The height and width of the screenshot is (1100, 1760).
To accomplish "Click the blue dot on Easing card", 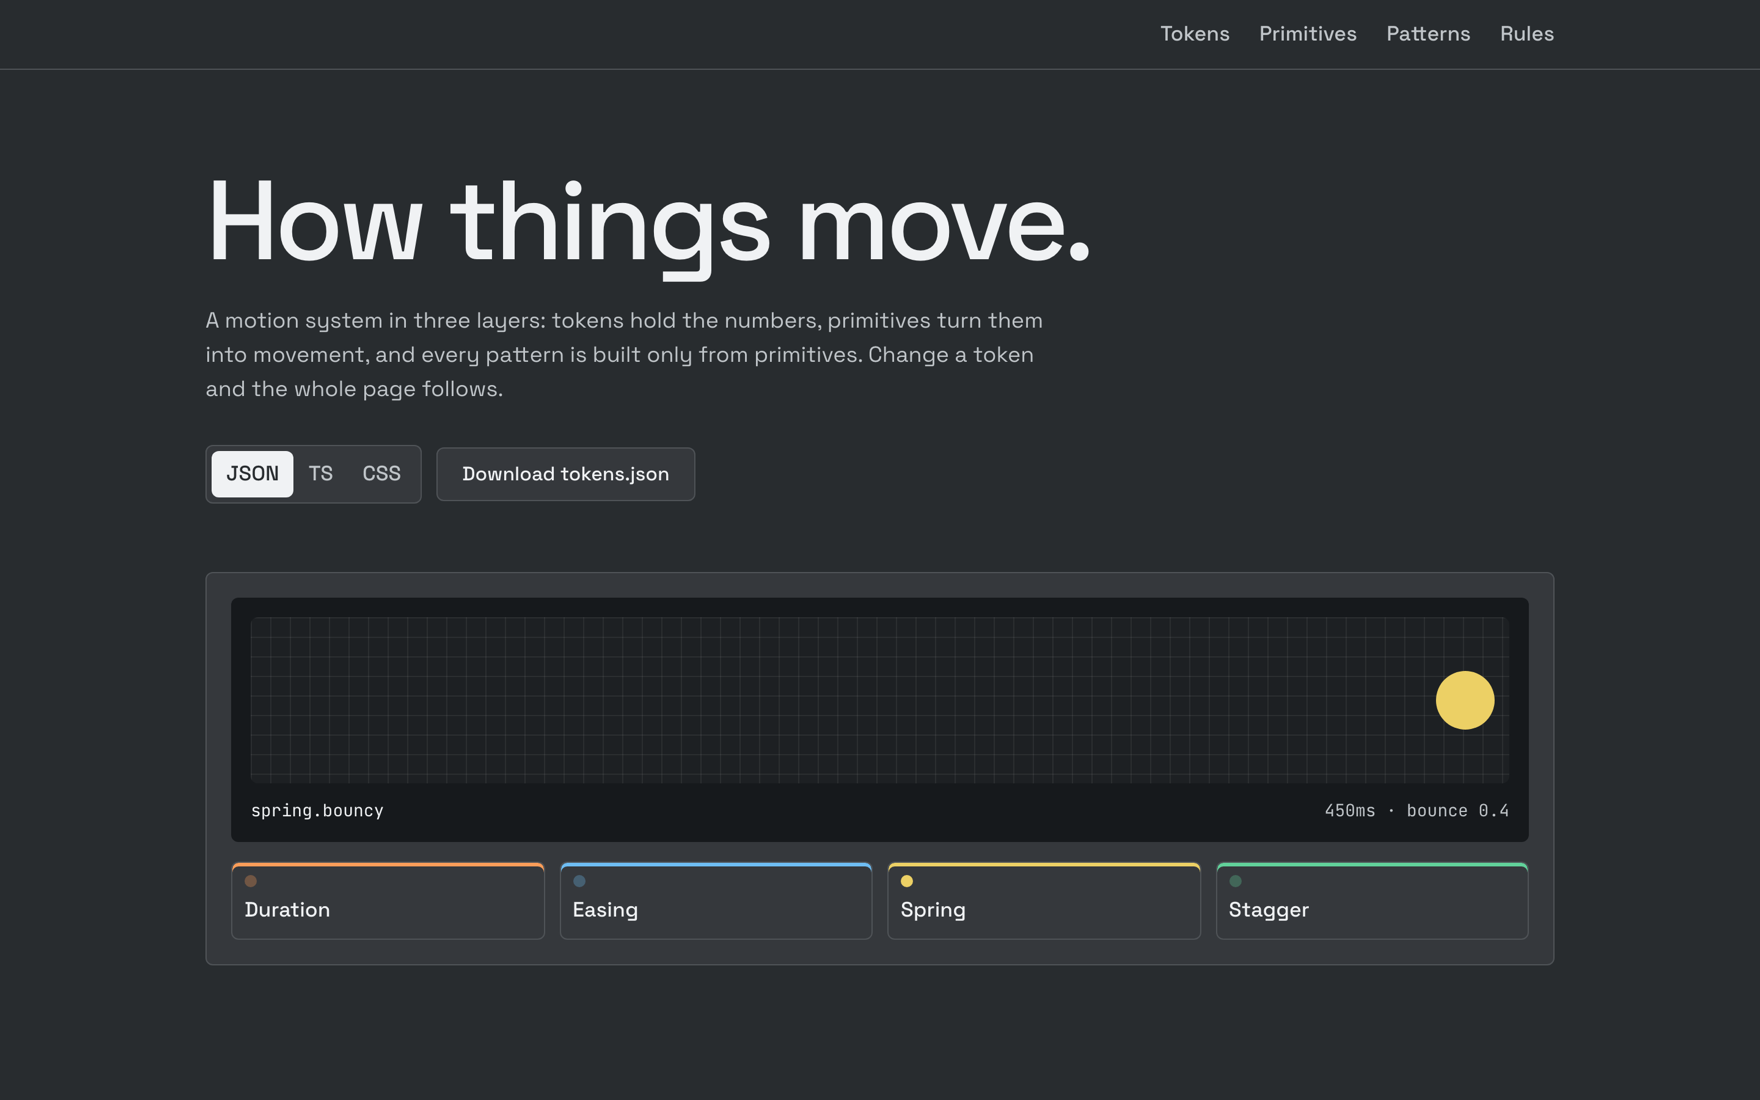I will tap(579, 881).
